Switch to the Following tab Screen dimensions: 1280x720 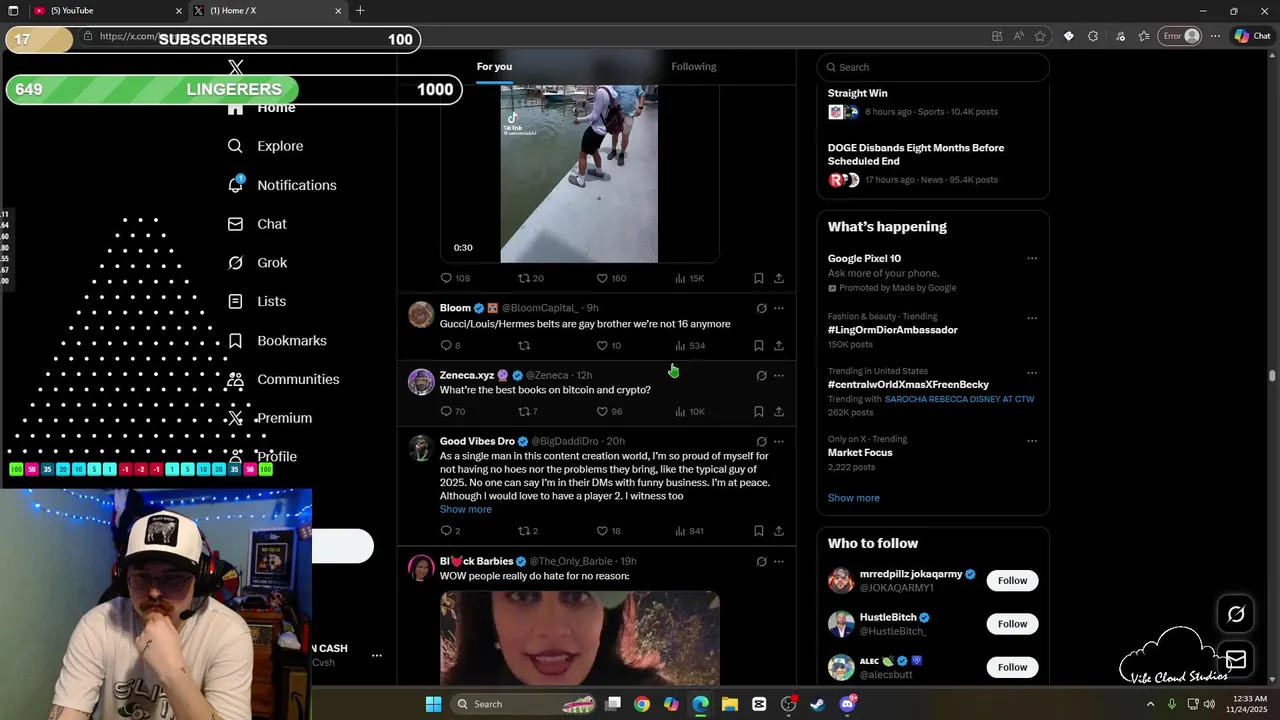coord(694,67)
